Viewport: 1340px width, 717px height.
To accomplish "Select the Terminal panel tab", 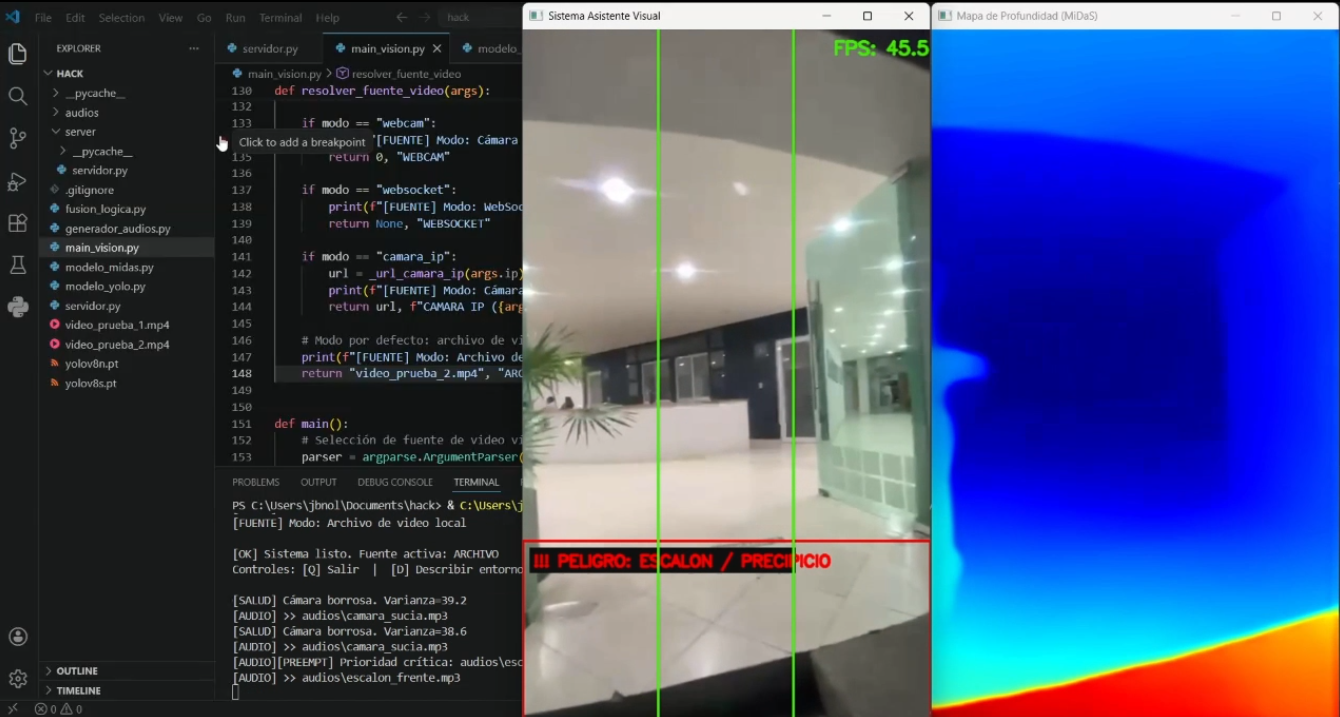I will (476, 482).
